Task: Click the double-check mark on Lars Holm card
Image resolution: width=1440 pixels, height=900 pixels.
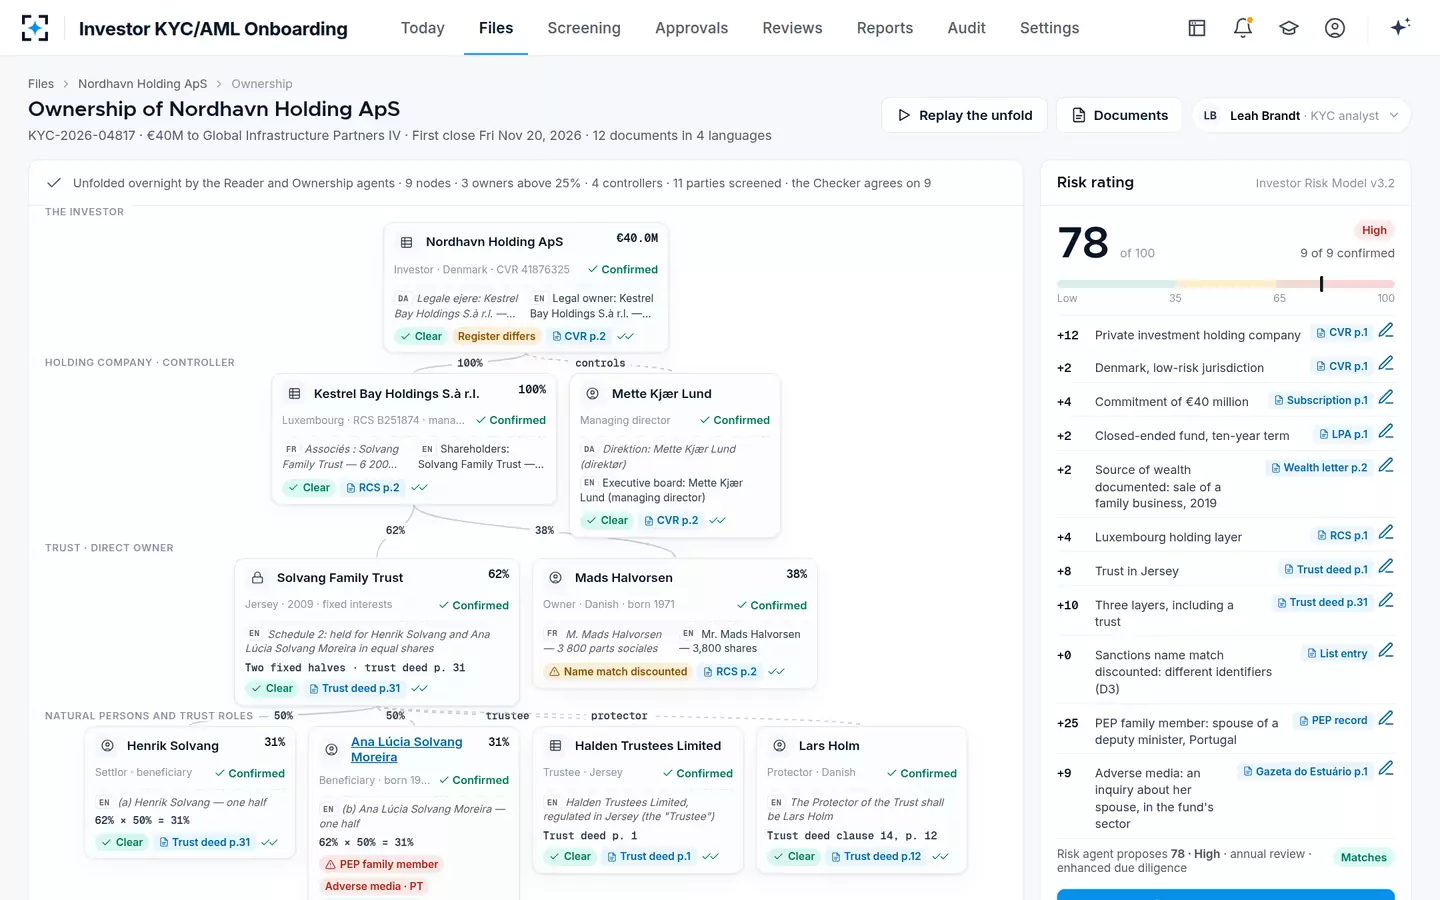Action: tap(940, 857)
